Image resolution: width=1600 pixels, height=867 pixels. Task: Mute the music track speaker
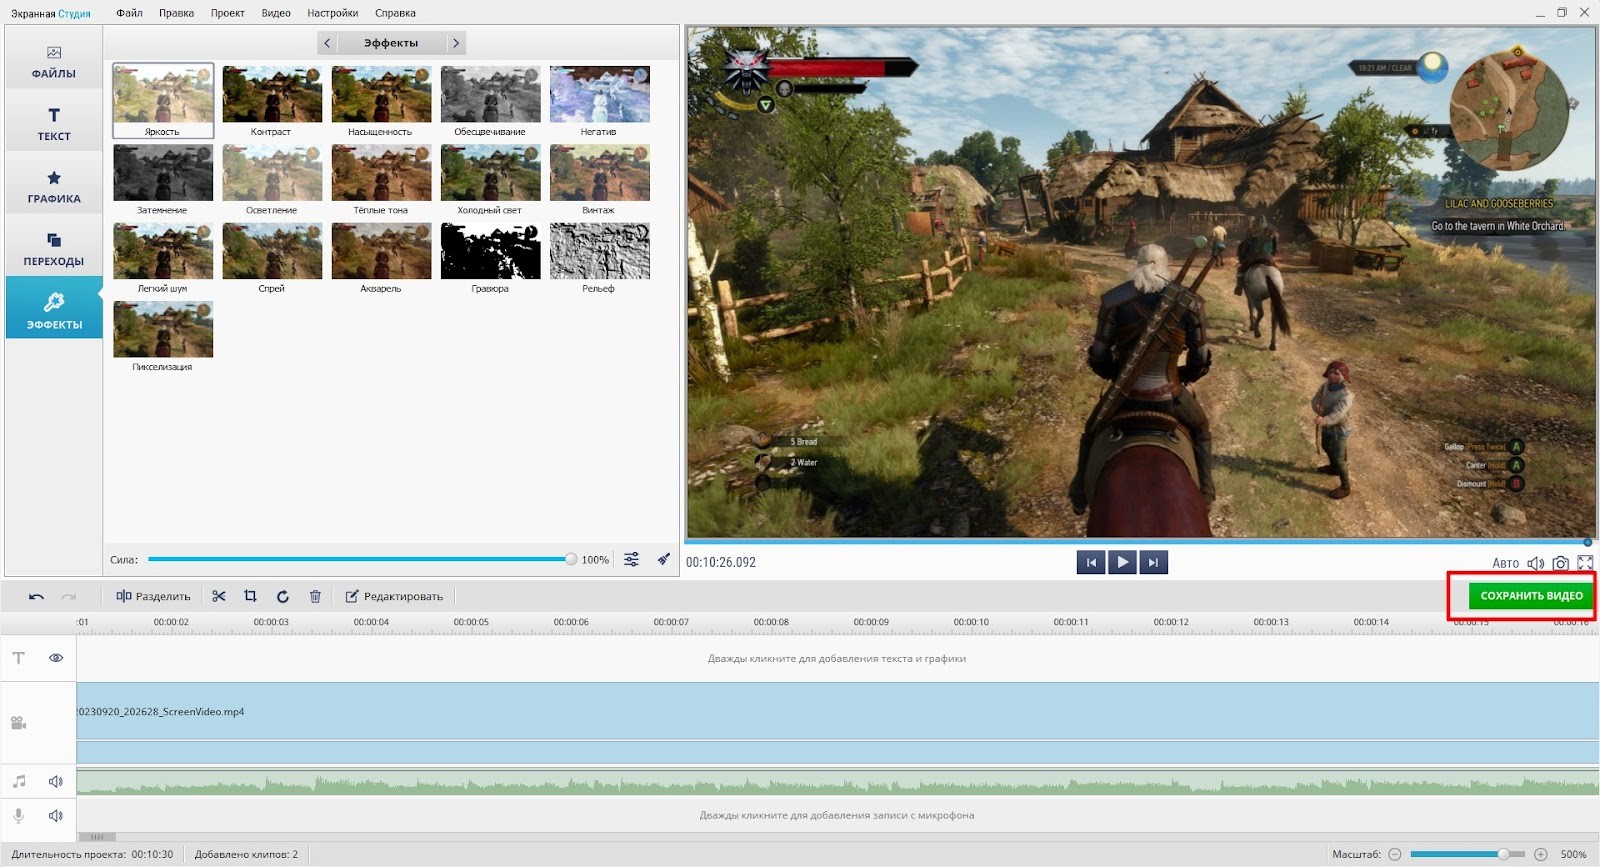tap(56, 781)
